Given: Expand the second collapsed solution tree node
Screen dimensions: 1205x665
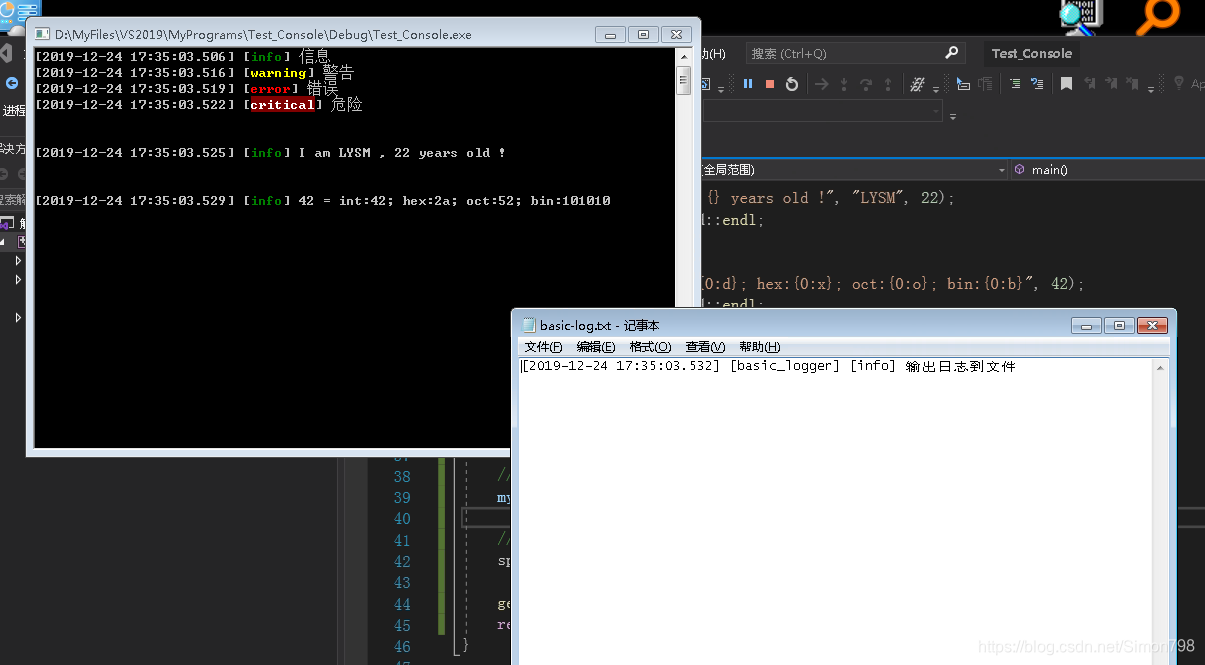Looking at the screenshot, I should tap(18, 280).
